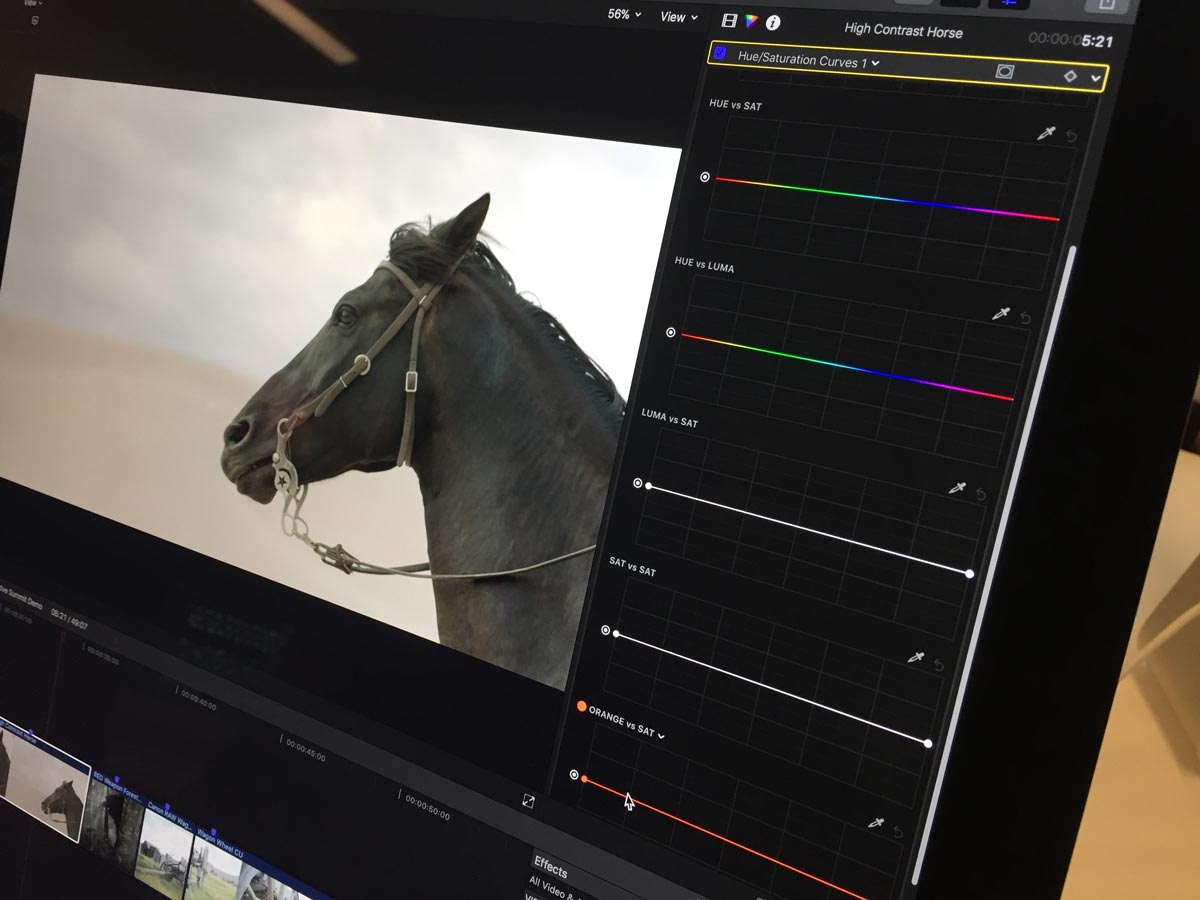Toggle the HUE vs SAT curve radio button
The image size is (1200, 900).
pyautogui.click(x=705, y=177)
